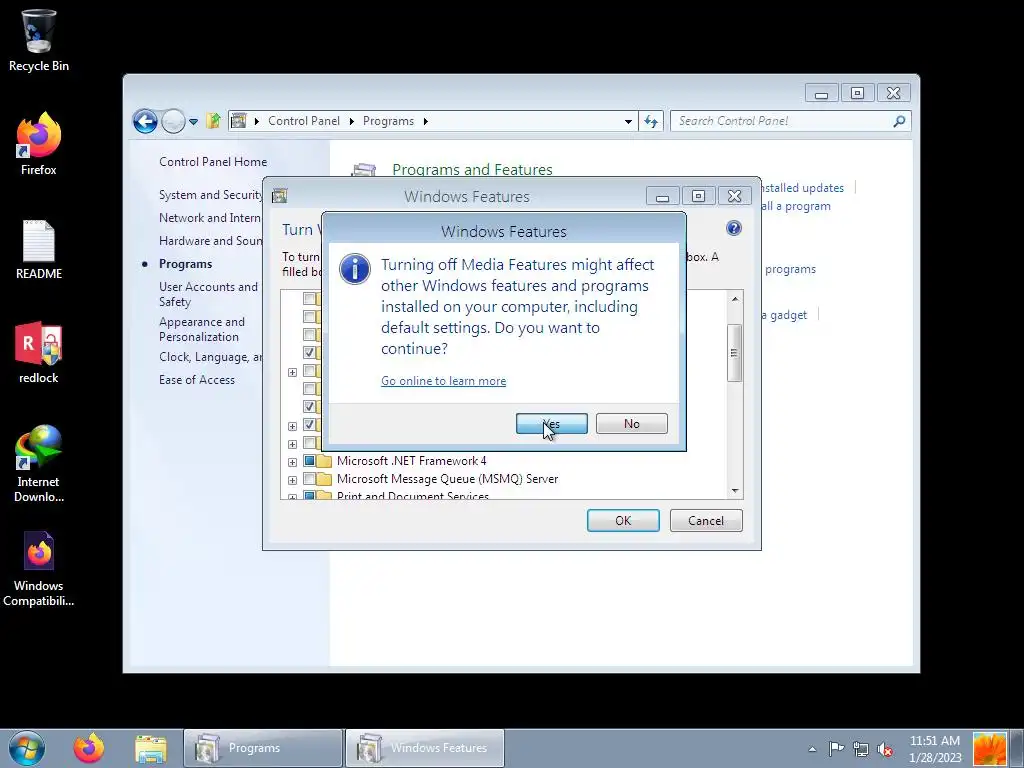The image size is (1024, 768).
Task: Open breadcrumb arrow before Control Panel
Action: point(257,121)
